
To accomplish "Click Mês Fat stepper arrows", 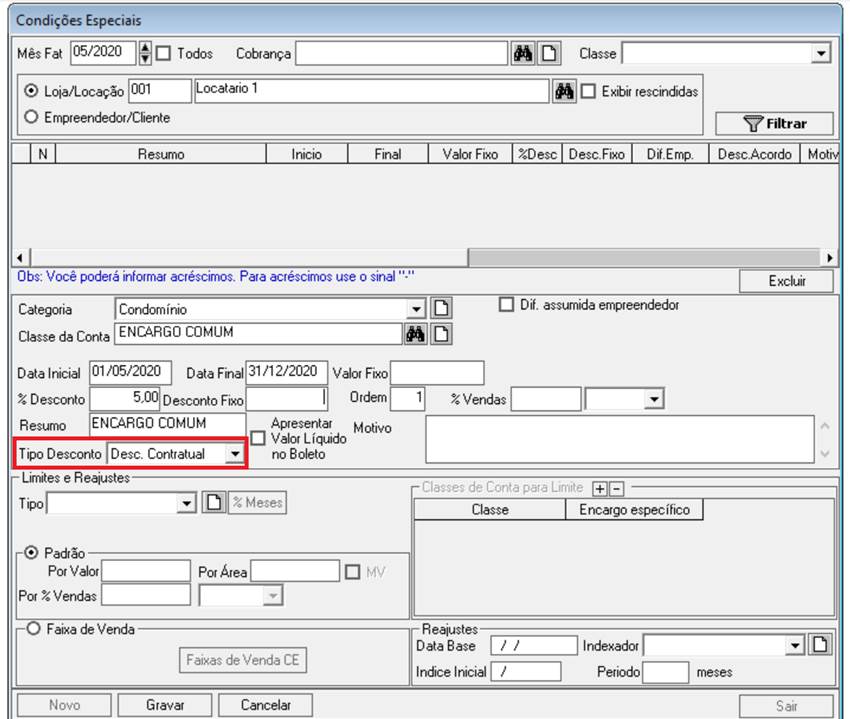I will (x=145, y=53).
